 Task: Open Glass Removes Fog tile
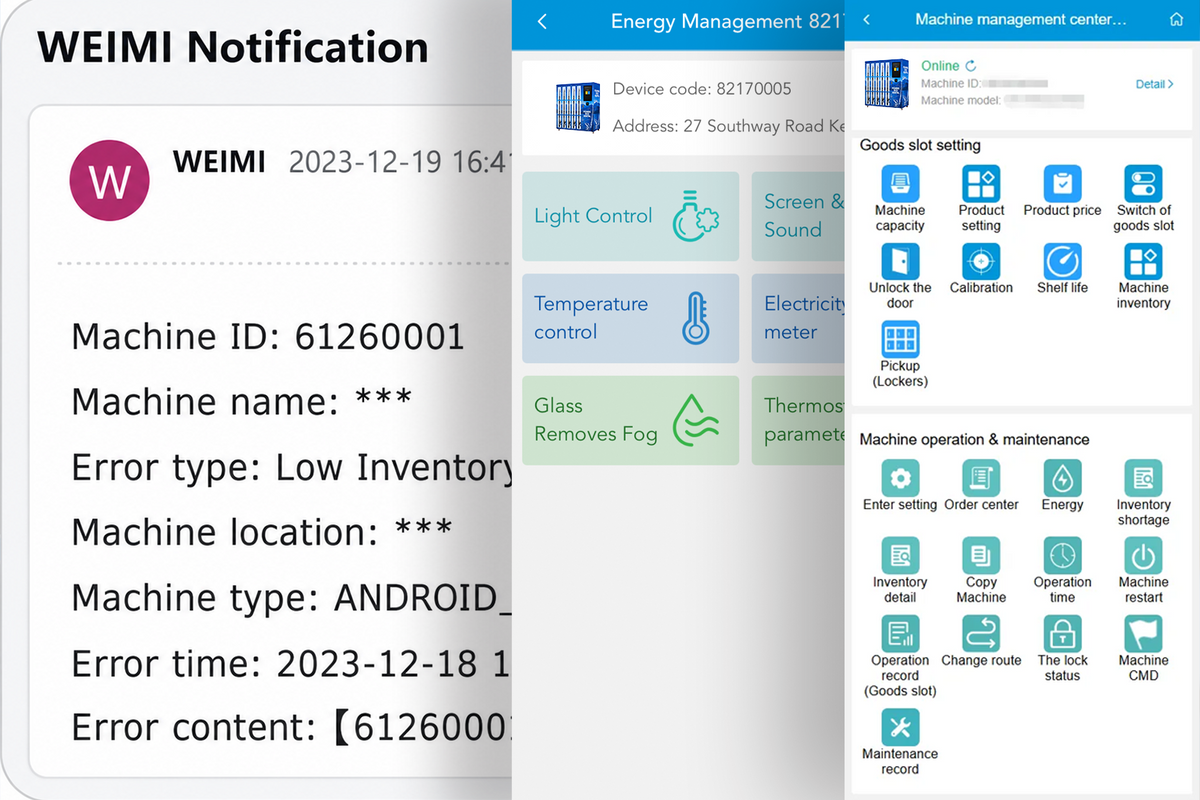(630, 420)
